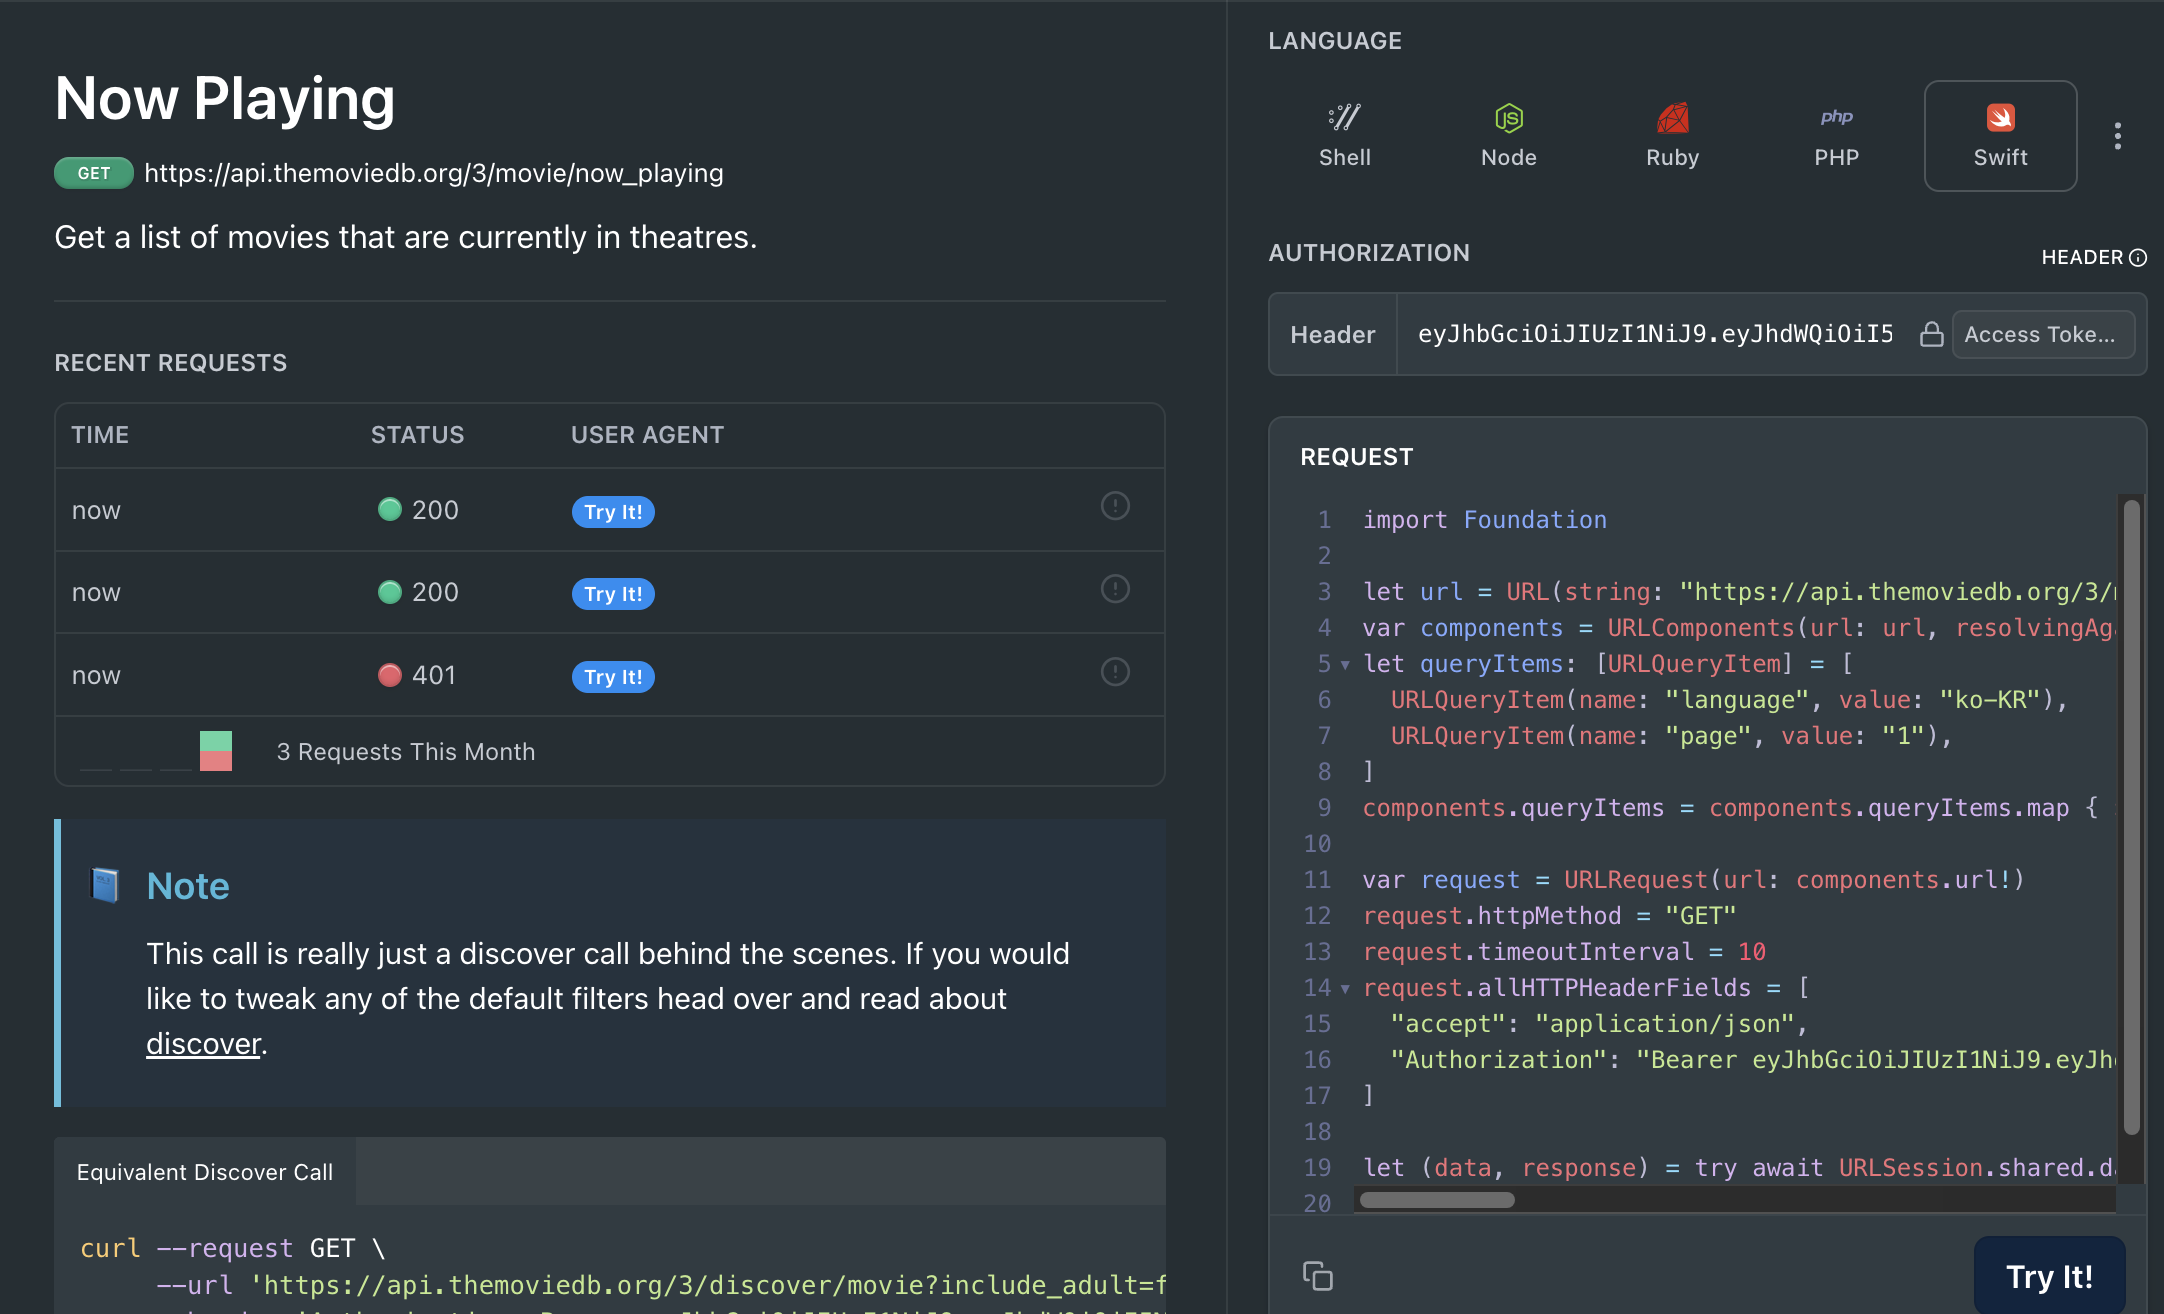This screenshot has width=2164, height=1314.
Task: Open more languages three-dot menu
Action: (2117, 136)
